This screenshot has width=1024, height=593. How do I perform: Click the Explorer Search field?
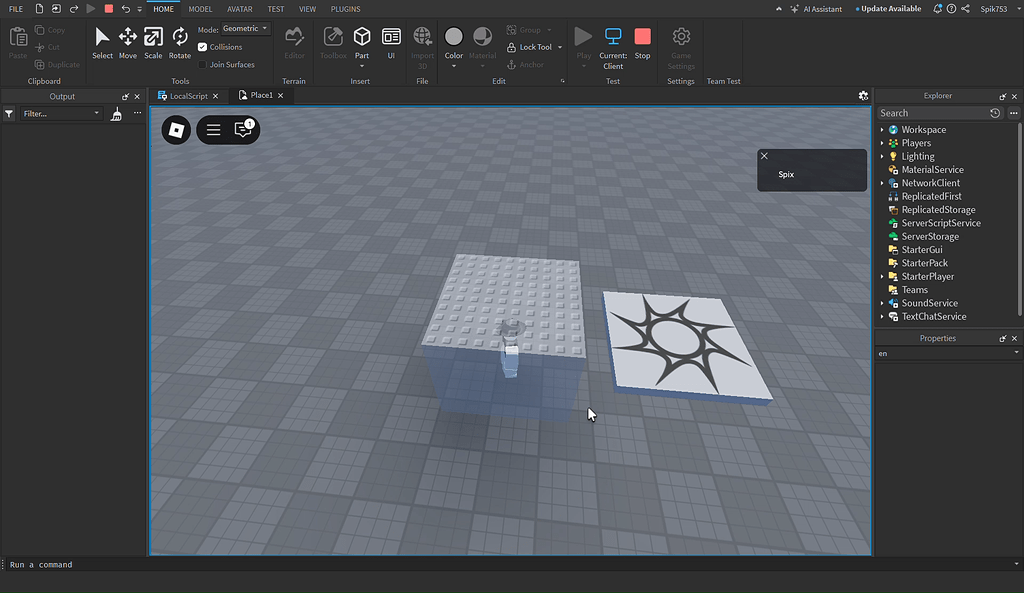pos(933,113)
